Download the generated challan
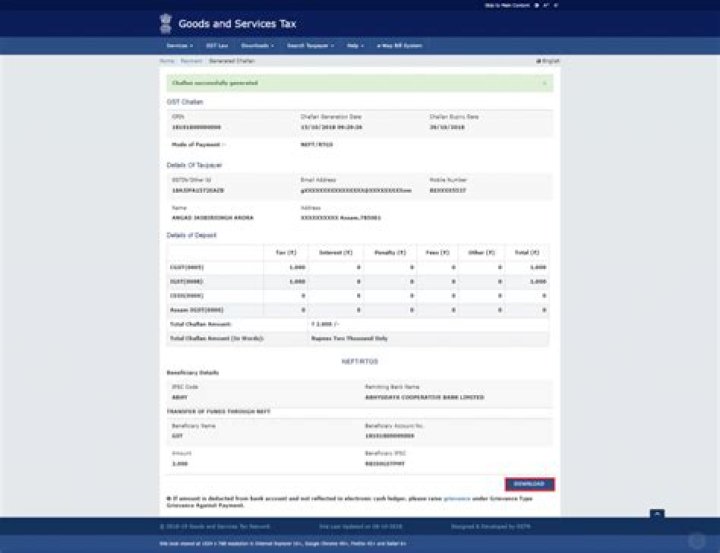The width and height of the screenshot is (720, 553). (528, 484)
